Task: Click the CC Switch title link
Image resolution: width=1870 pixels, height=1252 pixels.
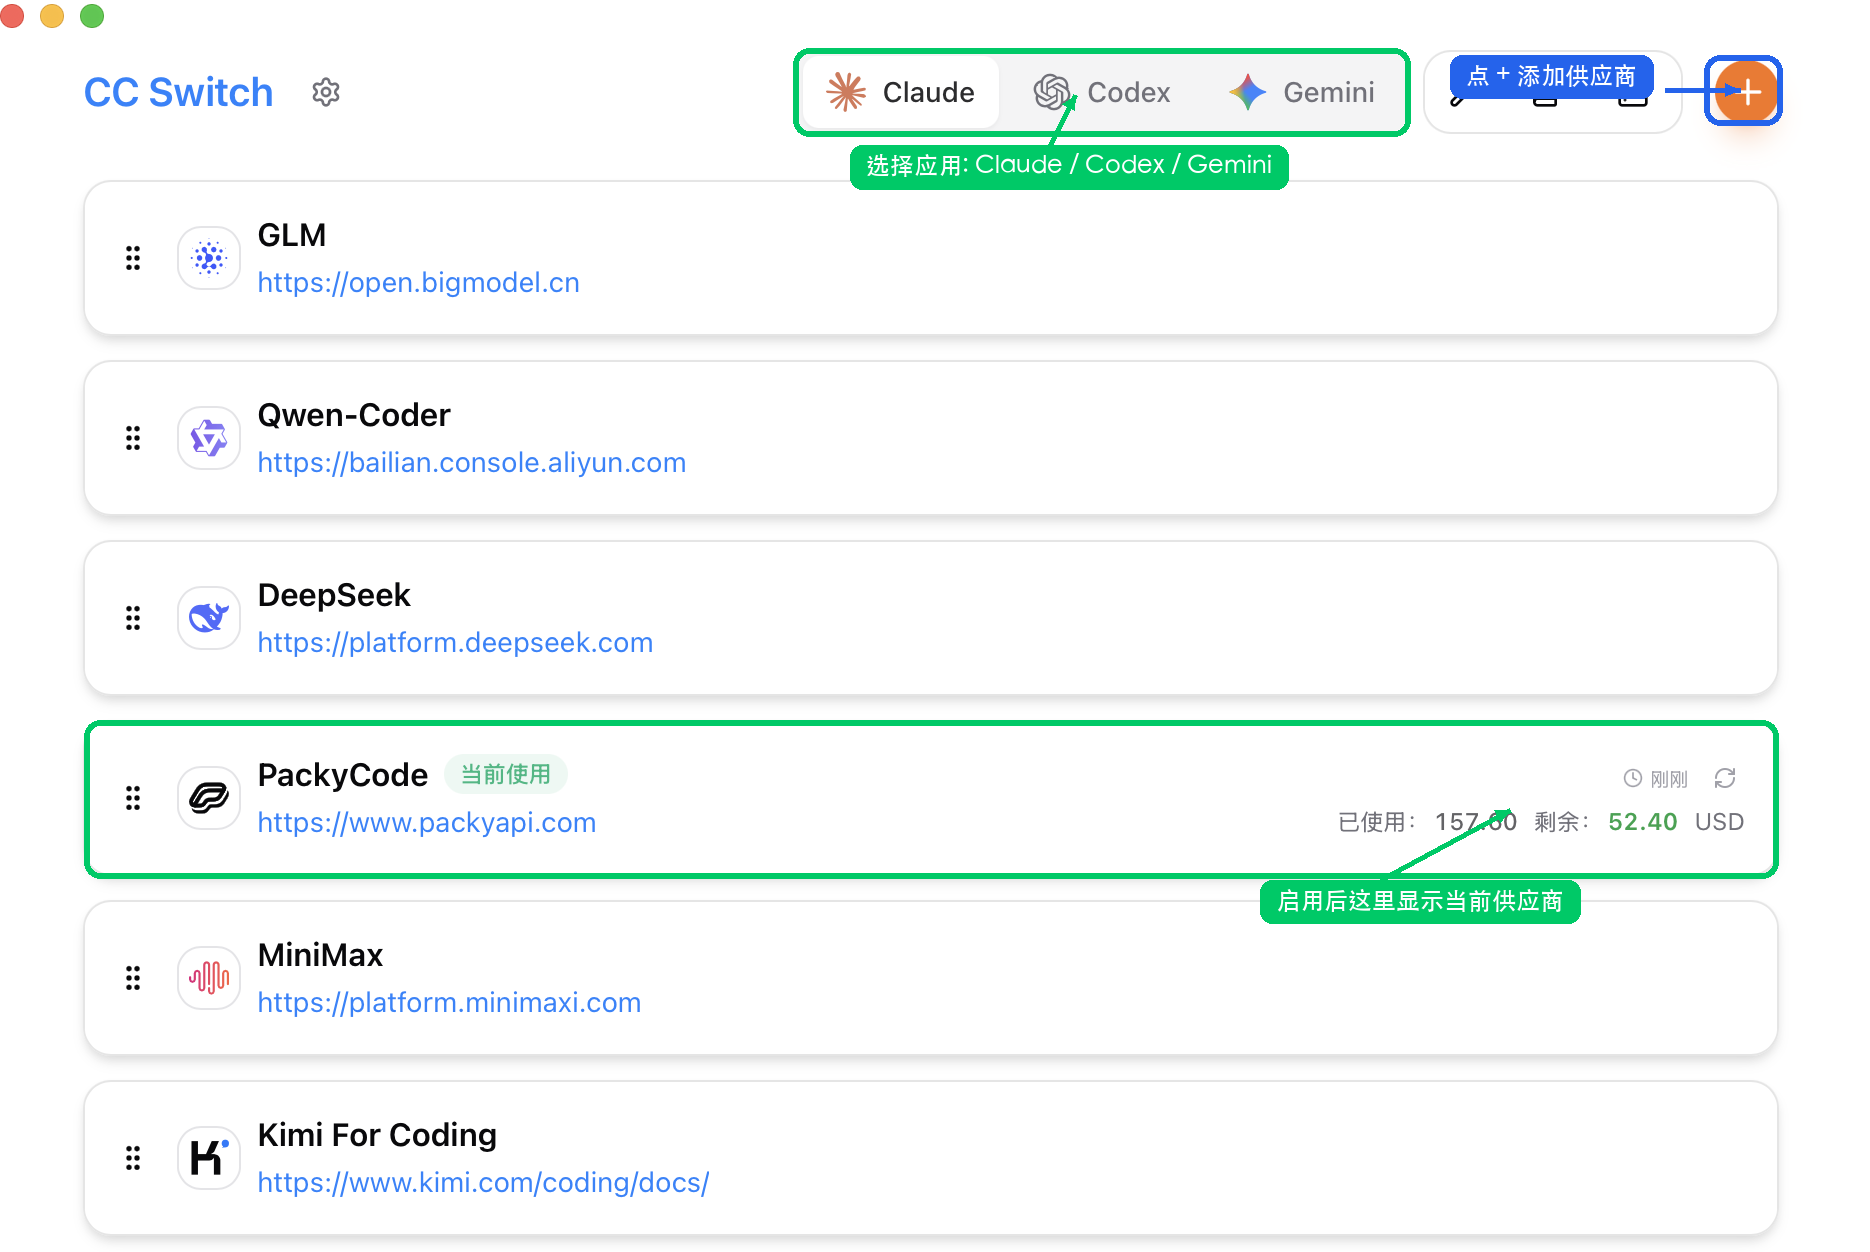Action: click(178, 92)
